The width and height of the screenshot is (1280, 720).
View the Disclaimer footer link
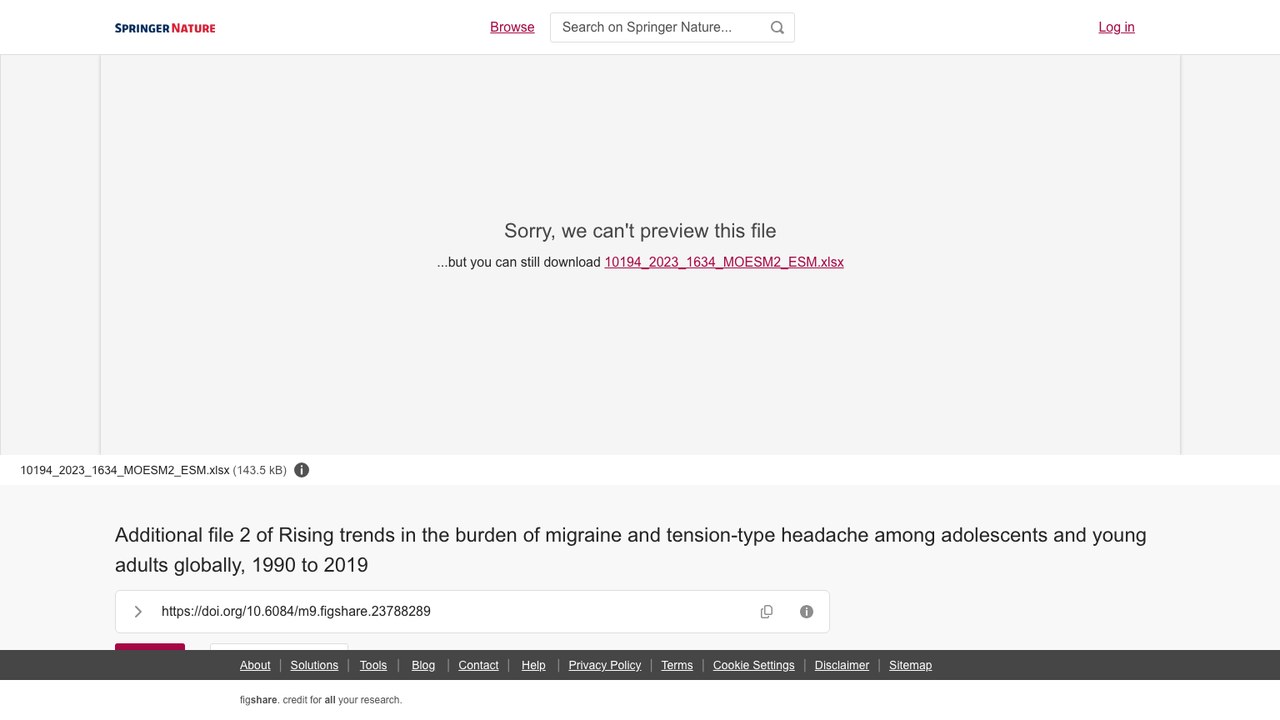point(842,665)
